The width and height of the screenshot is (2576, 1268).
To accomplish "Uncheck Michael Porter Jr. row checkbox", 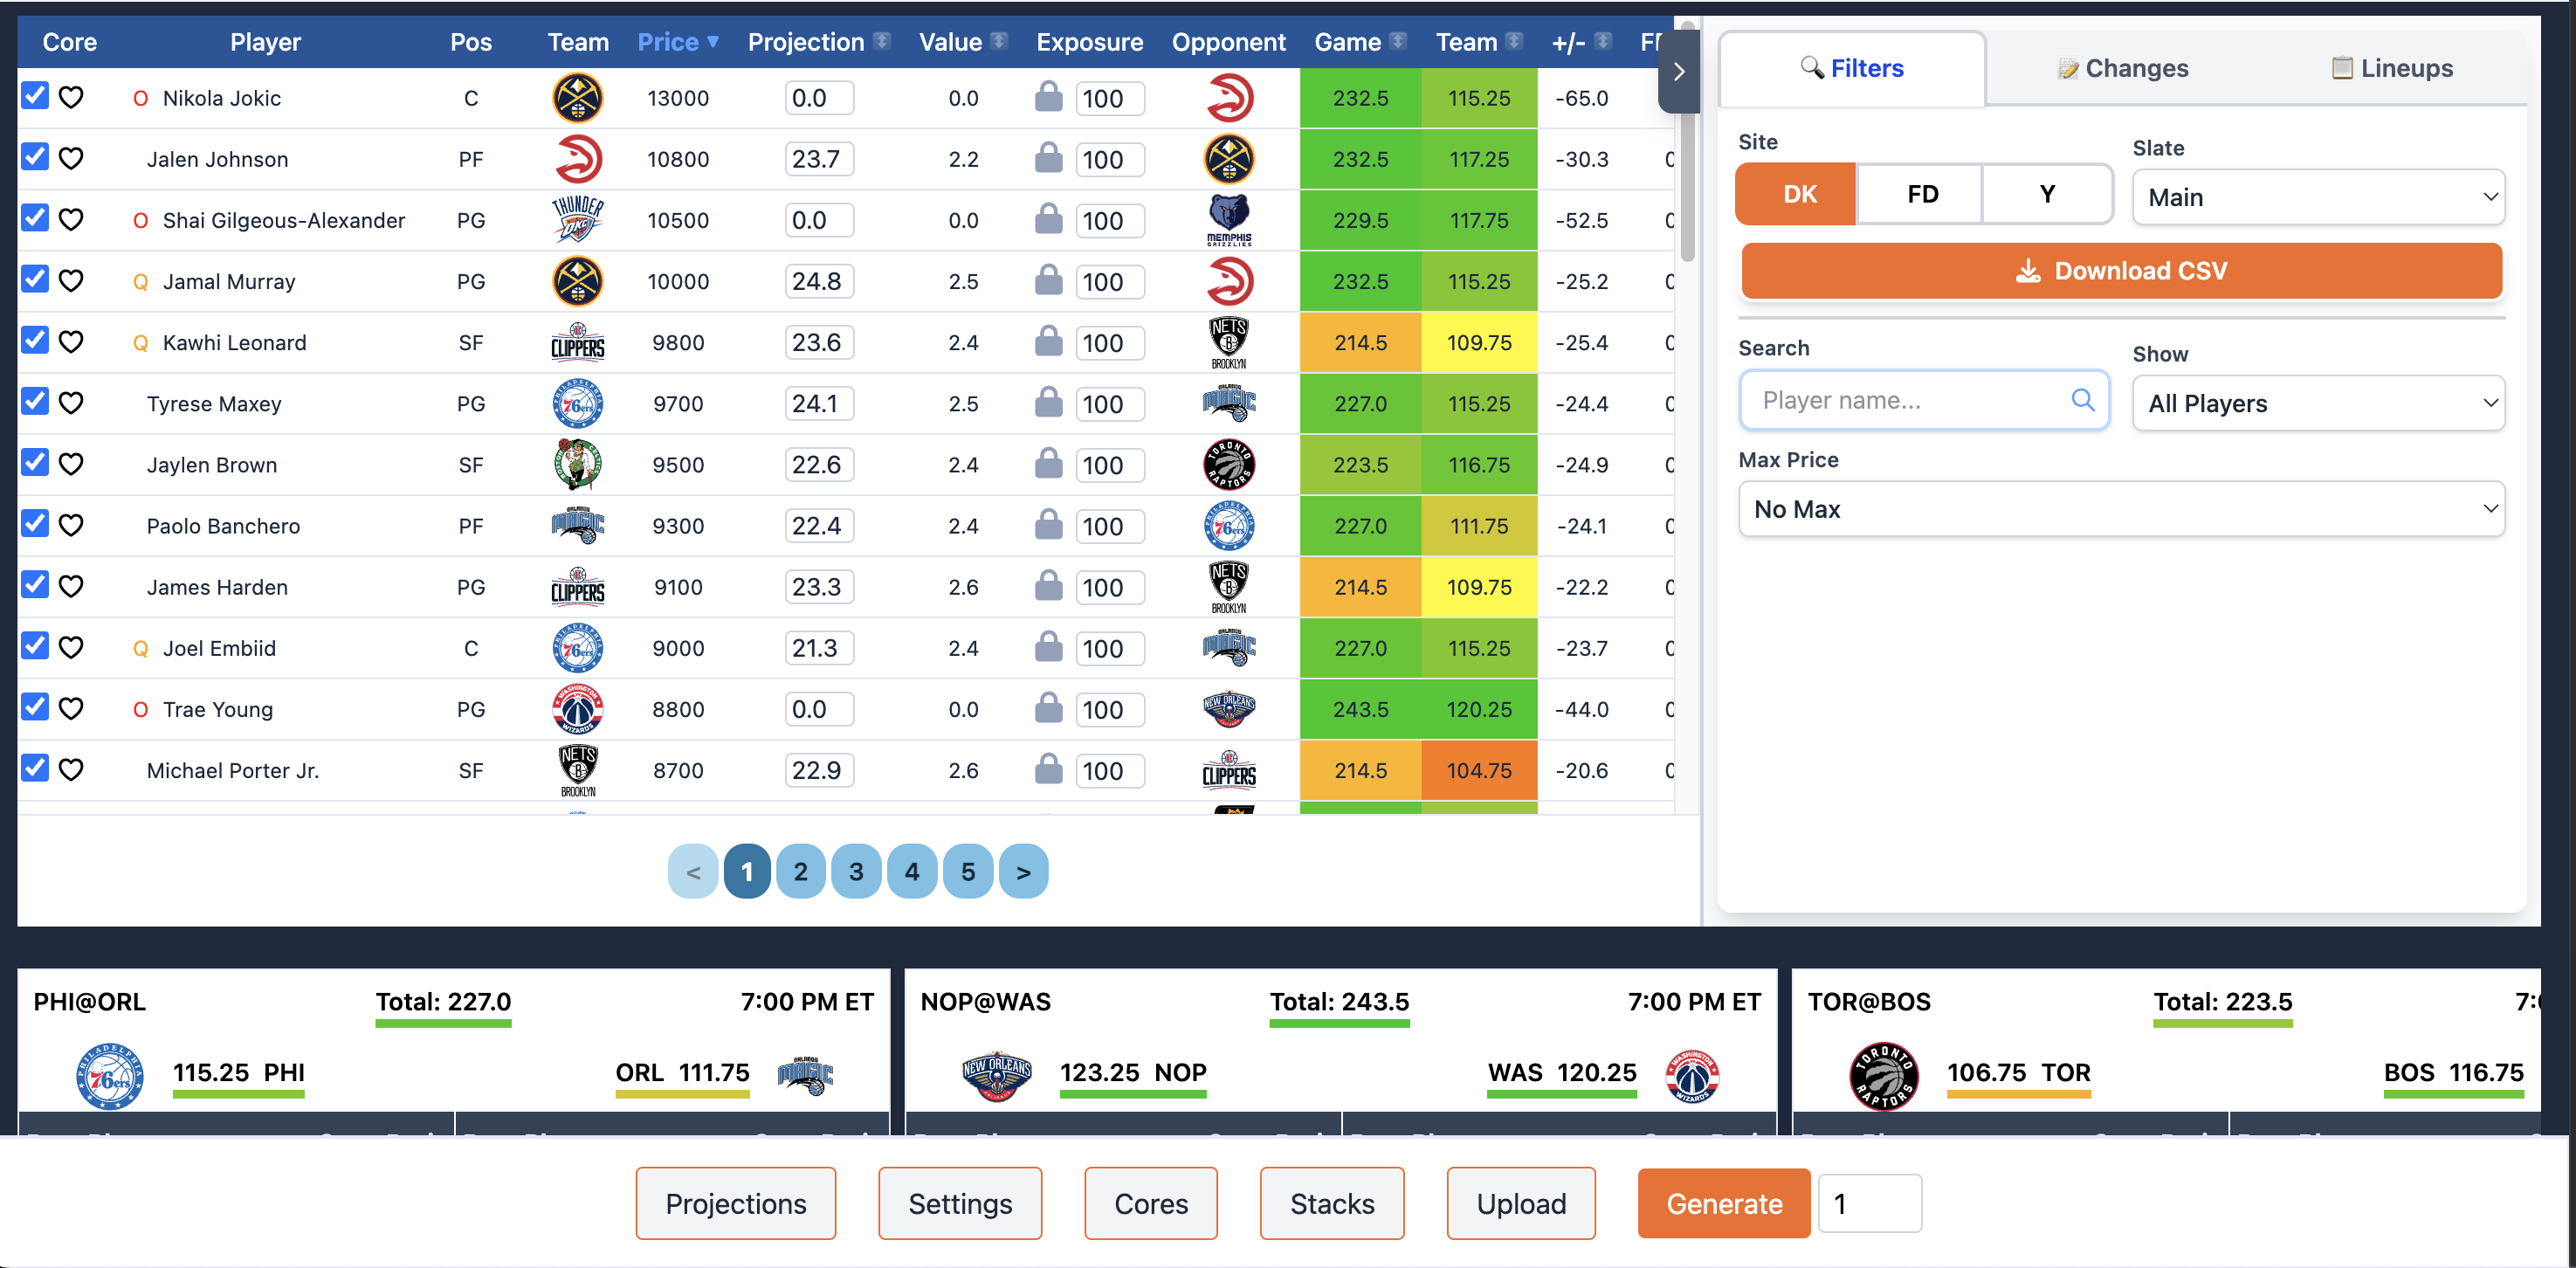I will pos(35,768).
